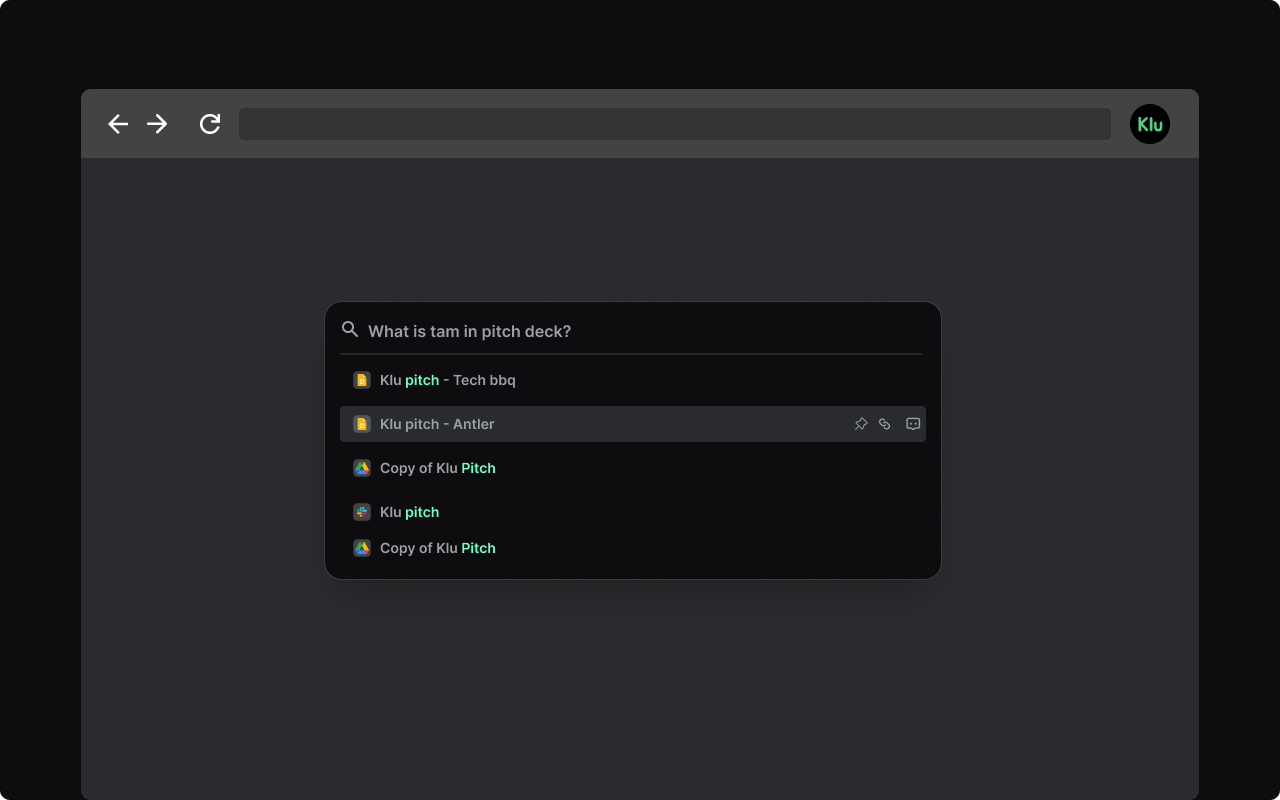
Task: Open the Klu extension avatar icon
Action: pos(1150,124)
